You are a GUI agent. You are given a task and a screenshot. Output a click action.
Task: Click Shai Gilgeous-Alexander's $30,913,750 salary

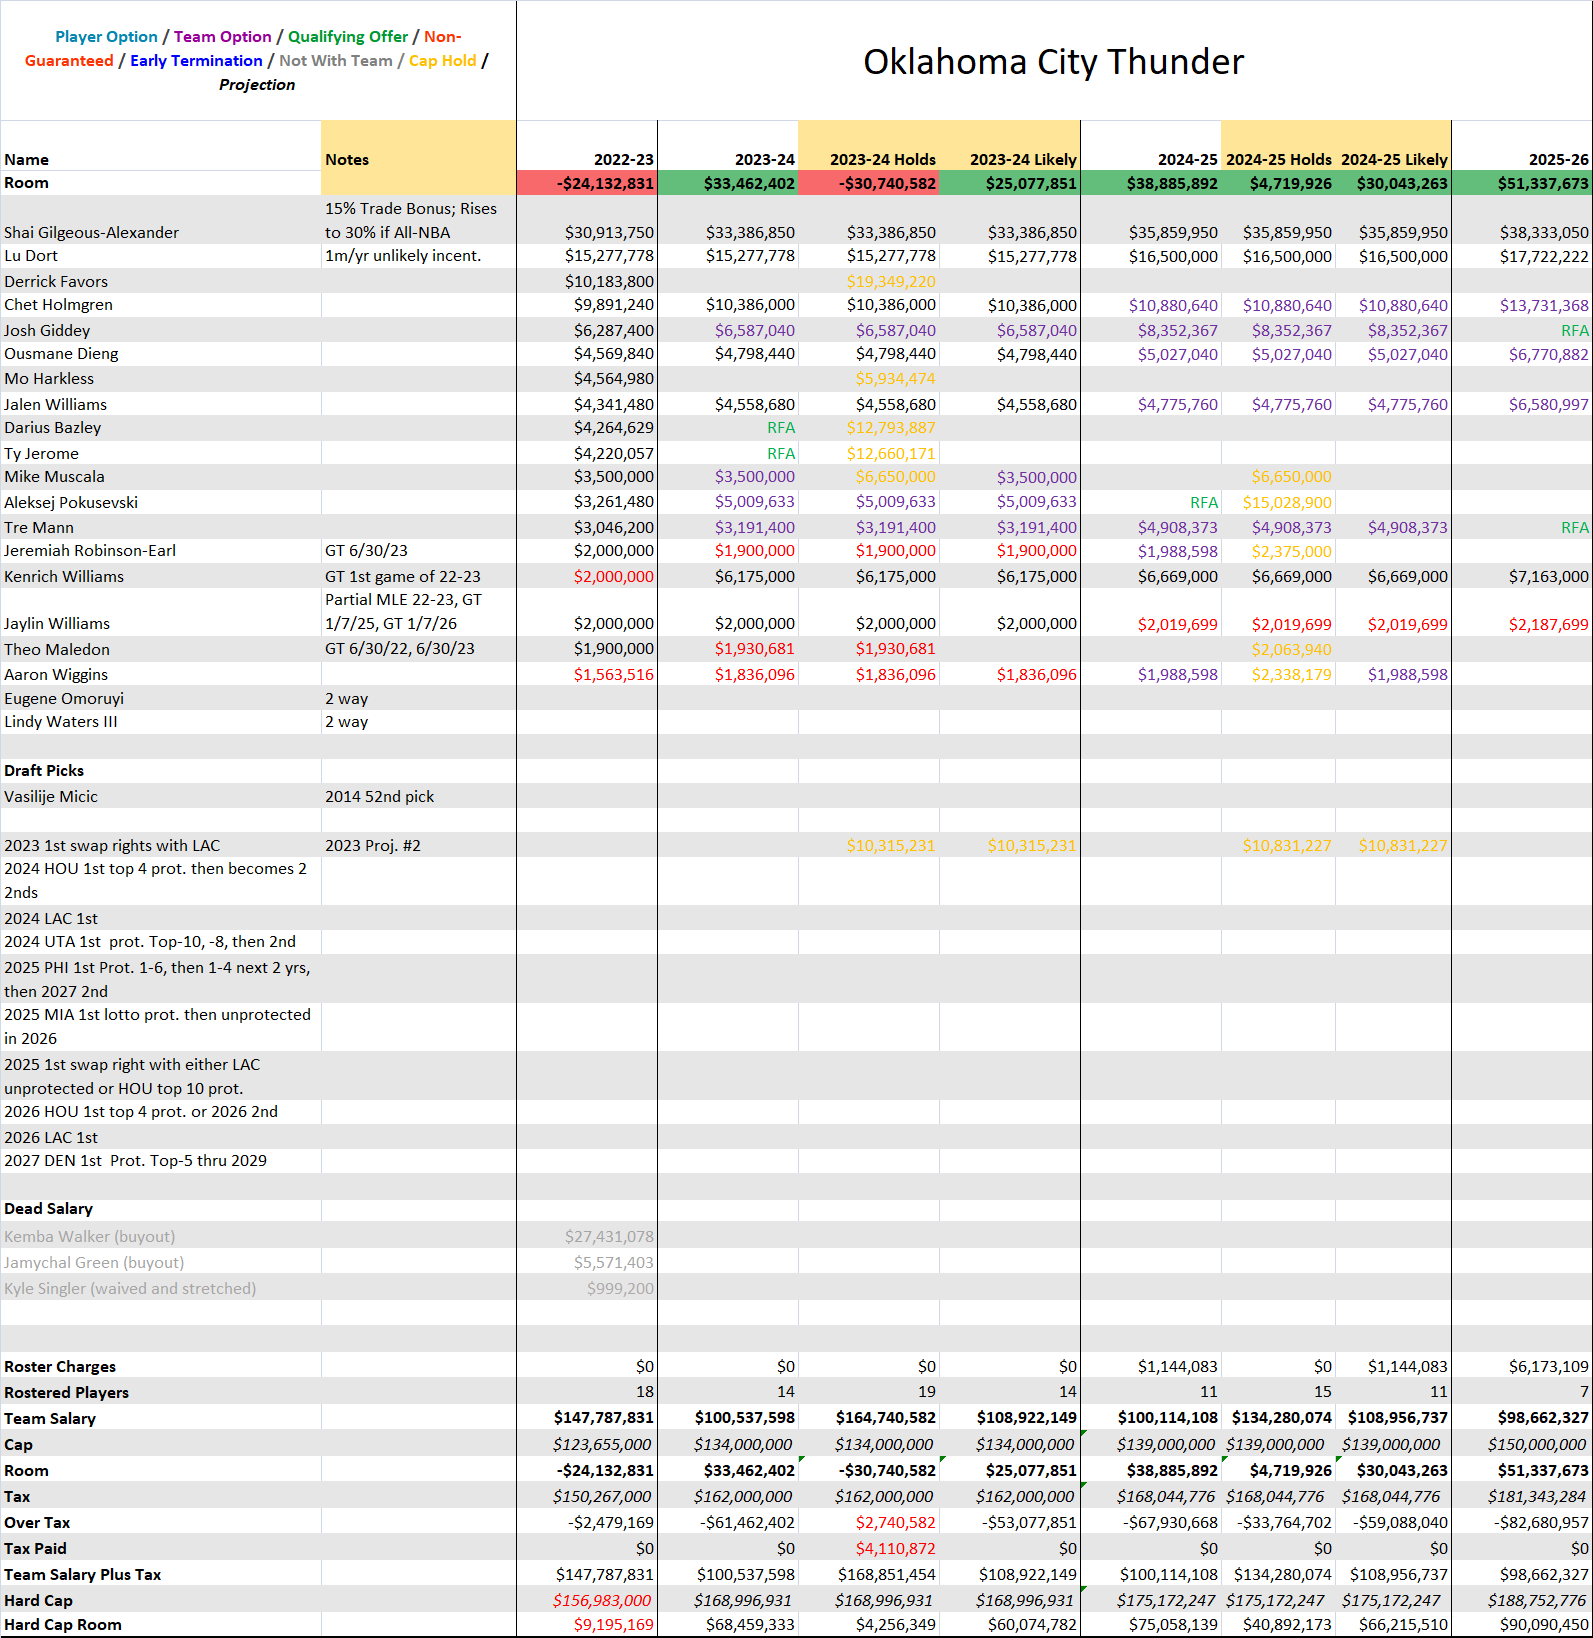point(609,232)
